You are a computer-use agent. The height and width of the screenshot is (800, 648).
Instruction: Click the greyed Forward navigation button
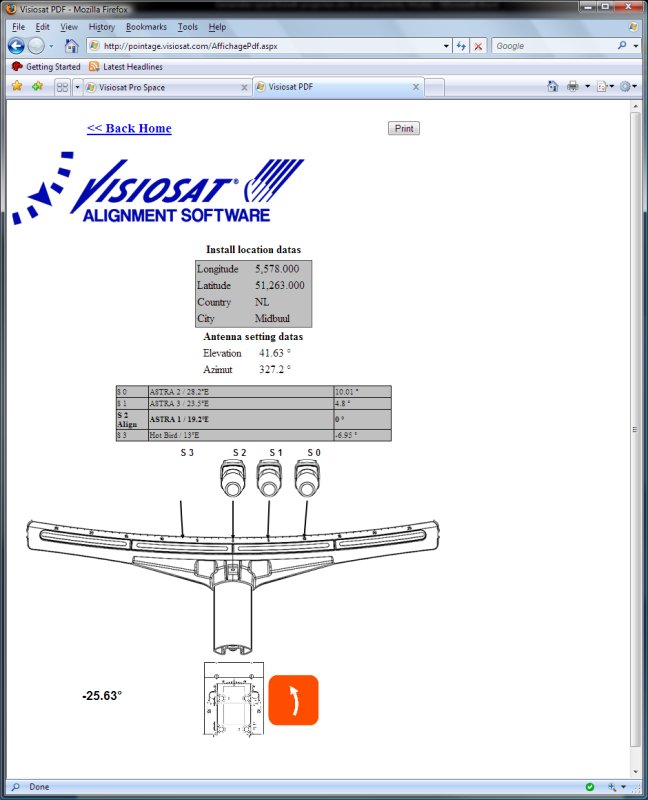[36, 46]
